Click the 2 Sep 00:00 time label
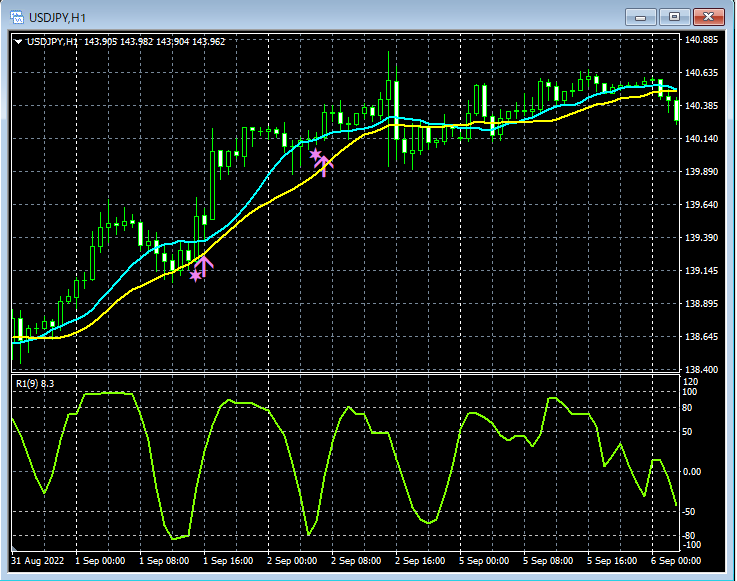Screen dimensions: 737x581 coord(292,561)
